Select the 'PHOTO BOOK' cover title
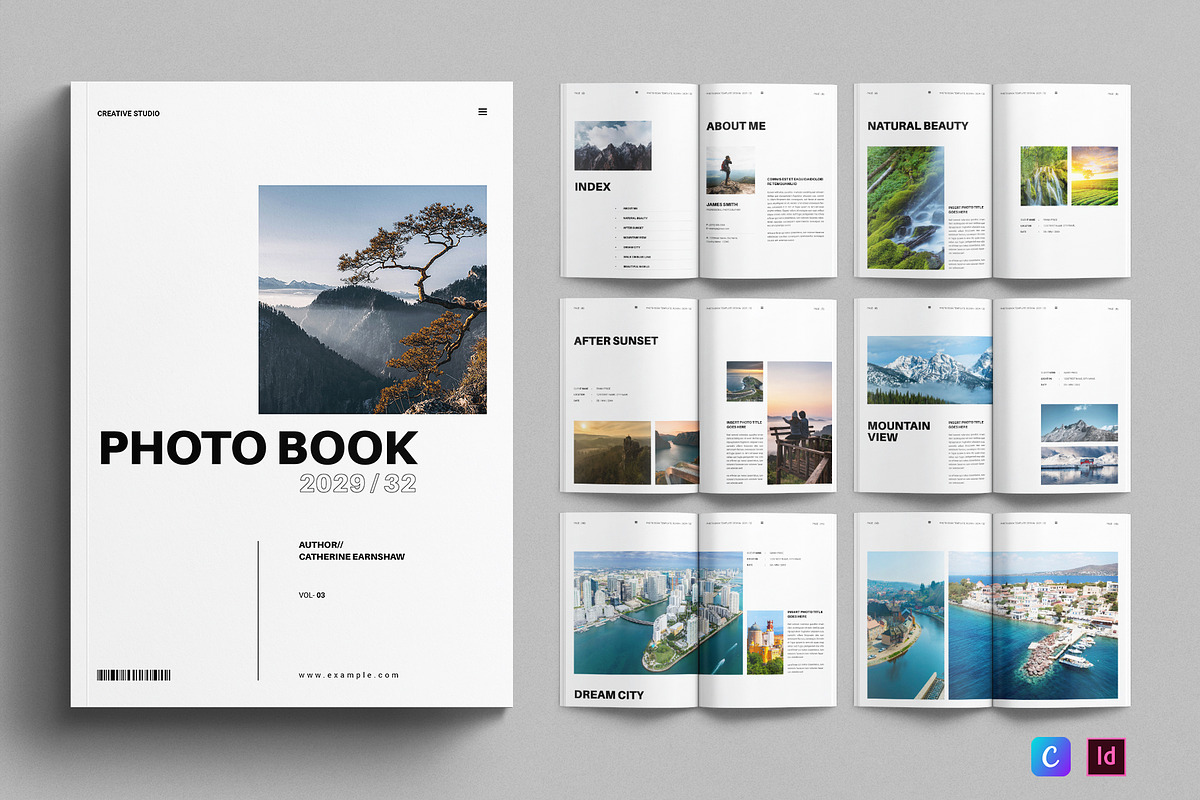1200x800 pixels. point(258,448)
